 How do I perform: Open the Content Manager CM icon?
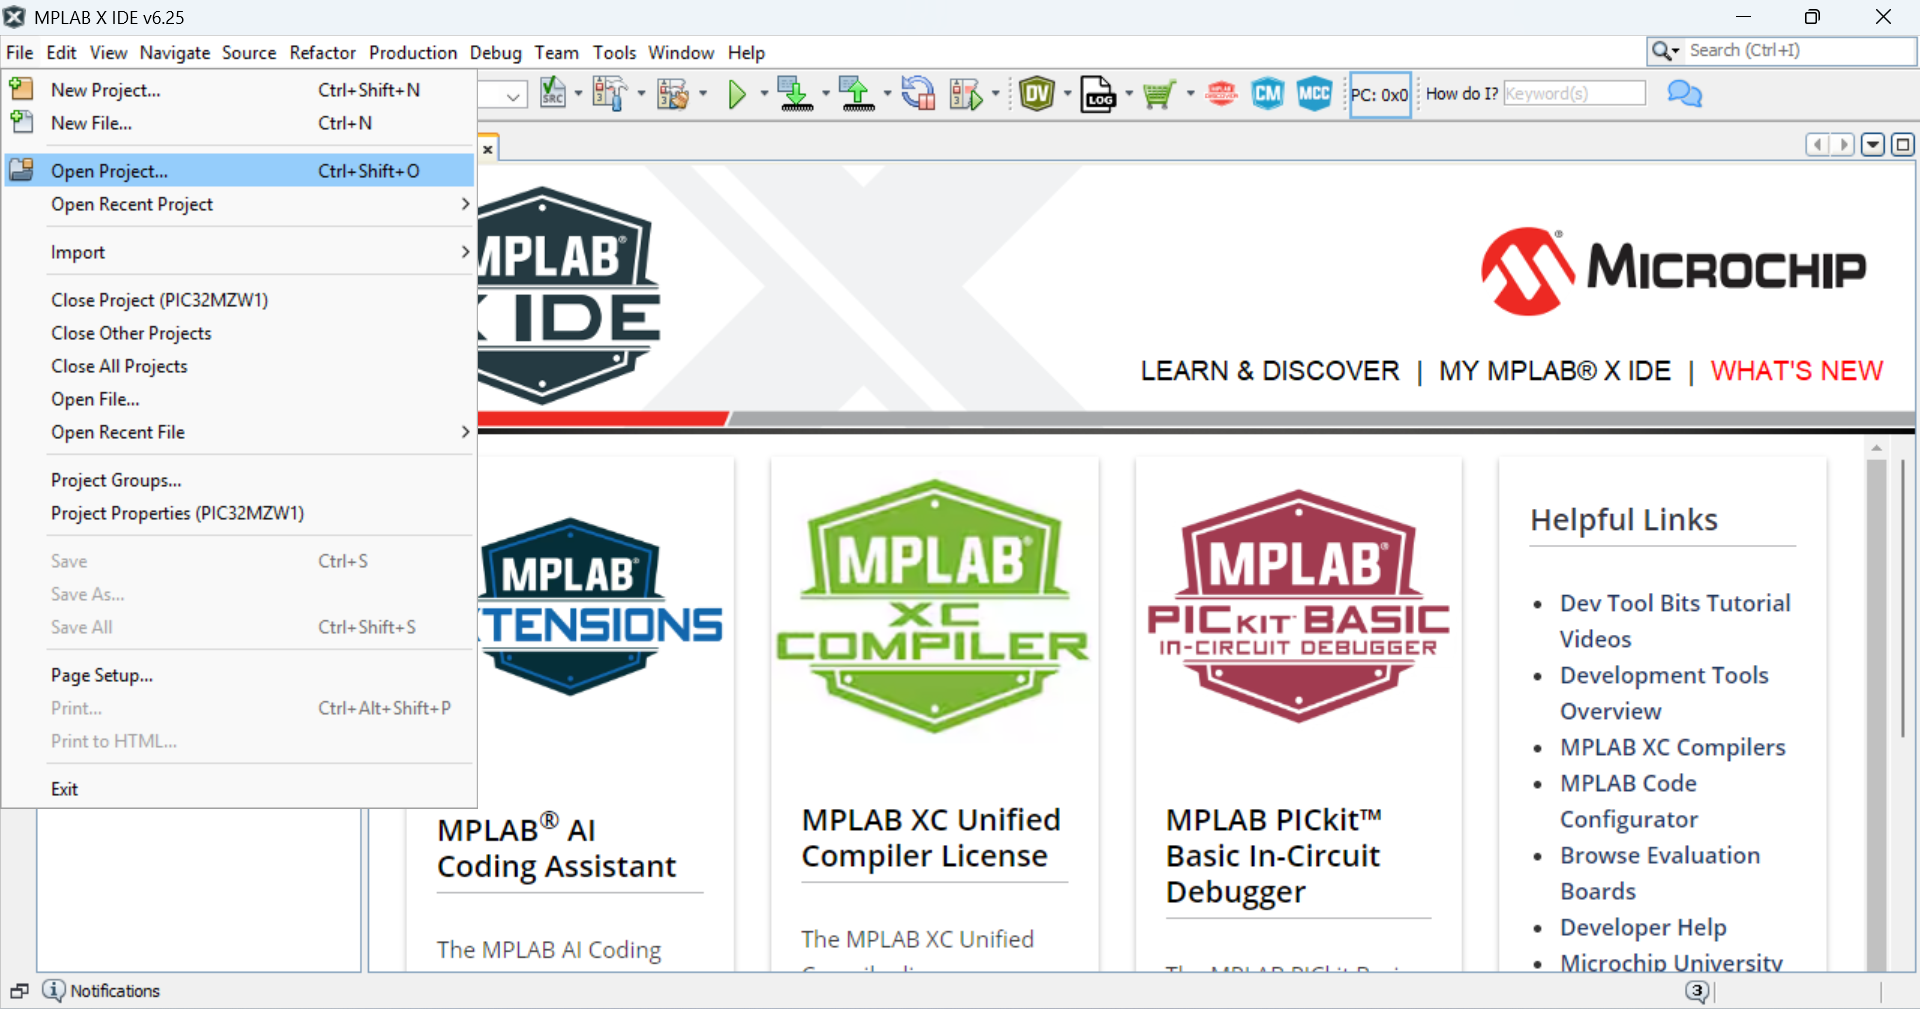pos(1267,94)
